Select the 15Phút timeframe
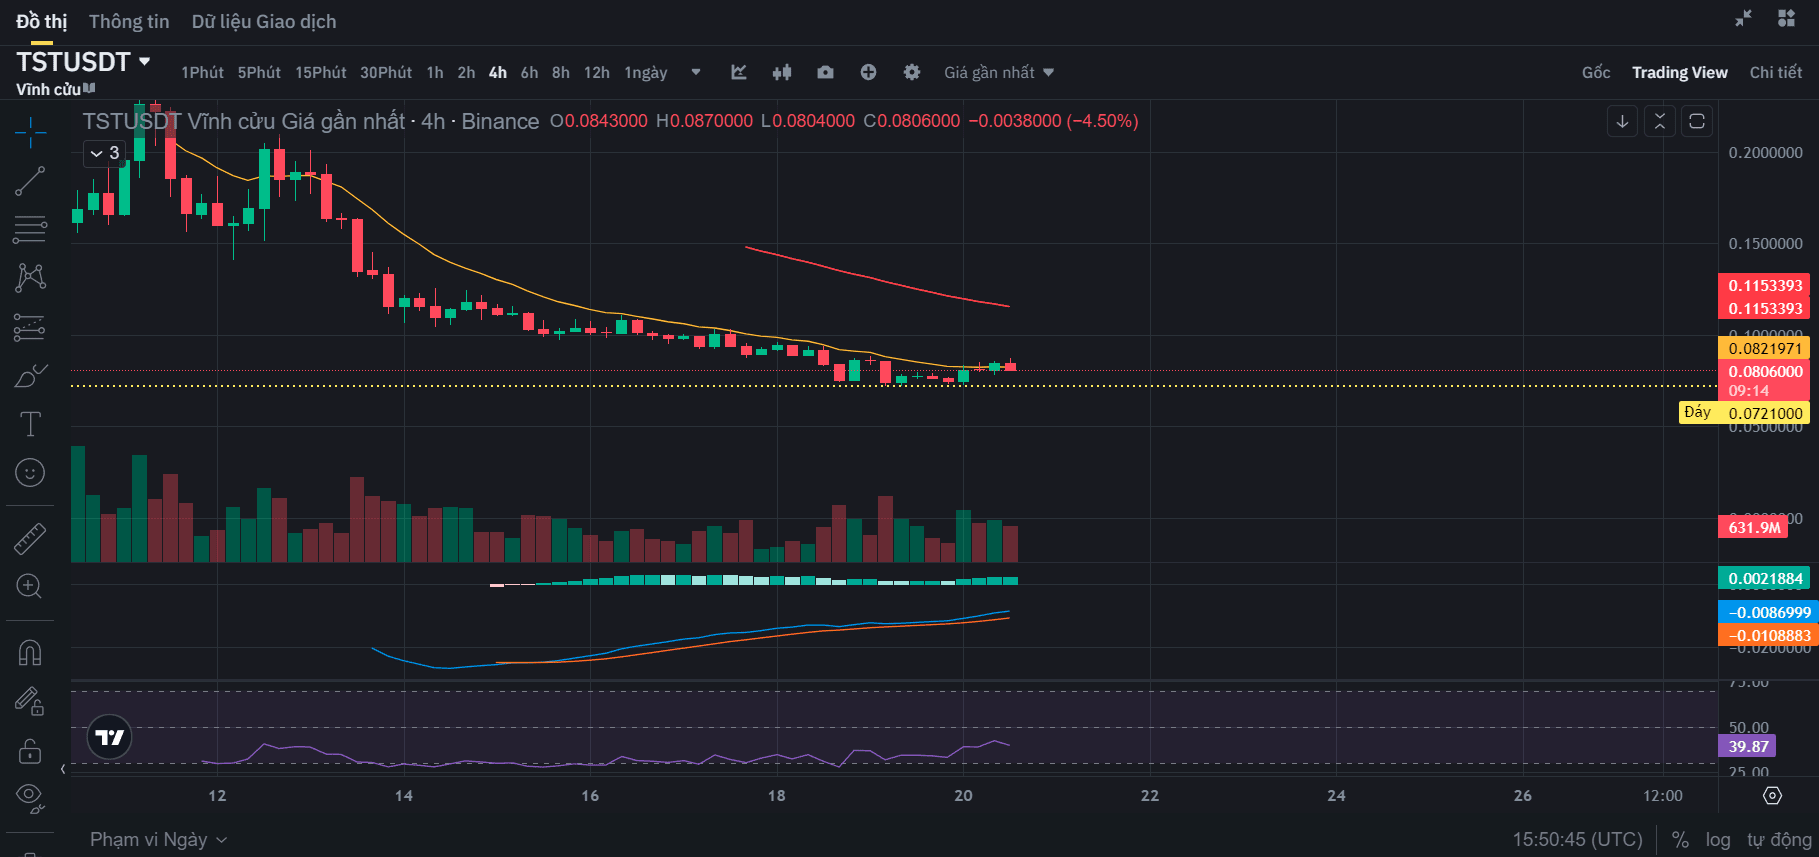The height and width of the screenshot is (857, 1819). tap(320, 72)
